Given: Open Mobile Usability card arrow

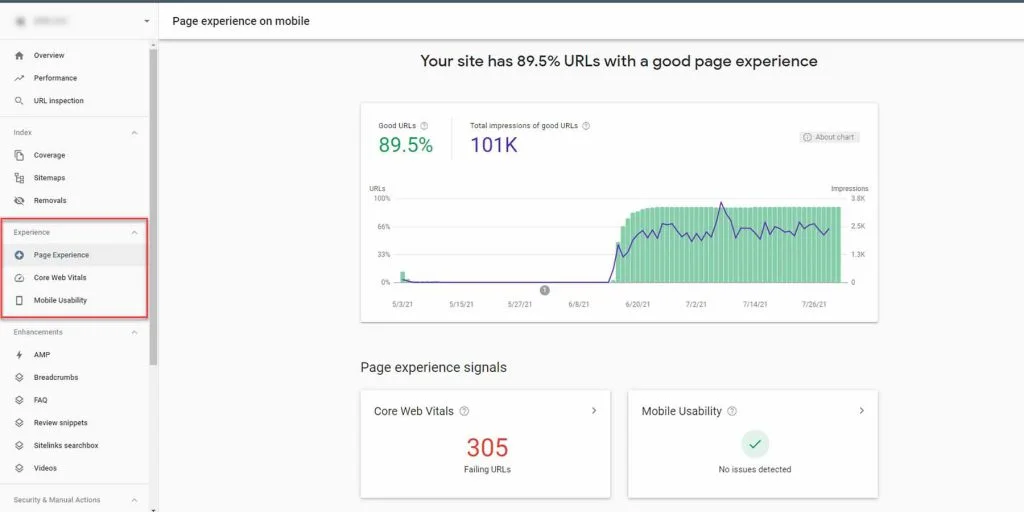Looking at the screenshot, I should [861, 411].
